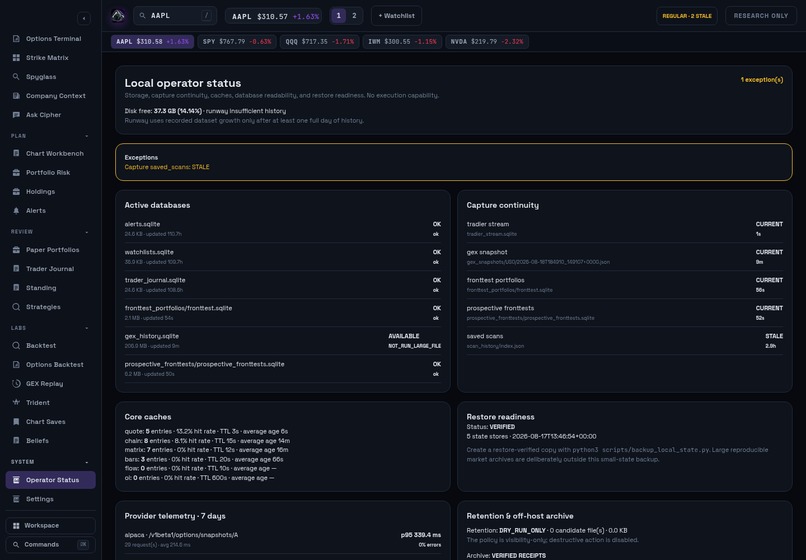Click the DRY_RUN_ONLY retention value
Image resolution: width=806 pixels, height=560 pixels.
[522, 530]
